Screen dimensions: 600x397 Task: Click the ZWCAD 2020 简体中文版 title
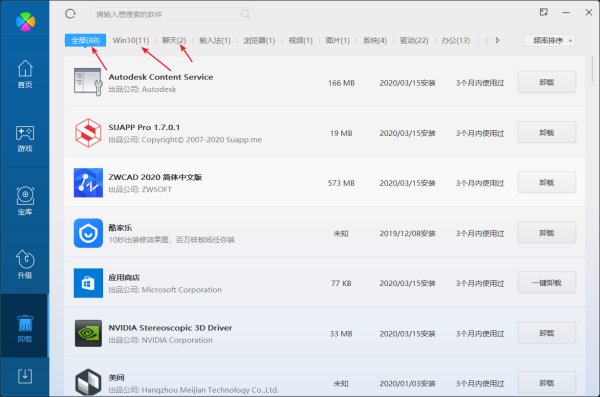pos(155,177)
